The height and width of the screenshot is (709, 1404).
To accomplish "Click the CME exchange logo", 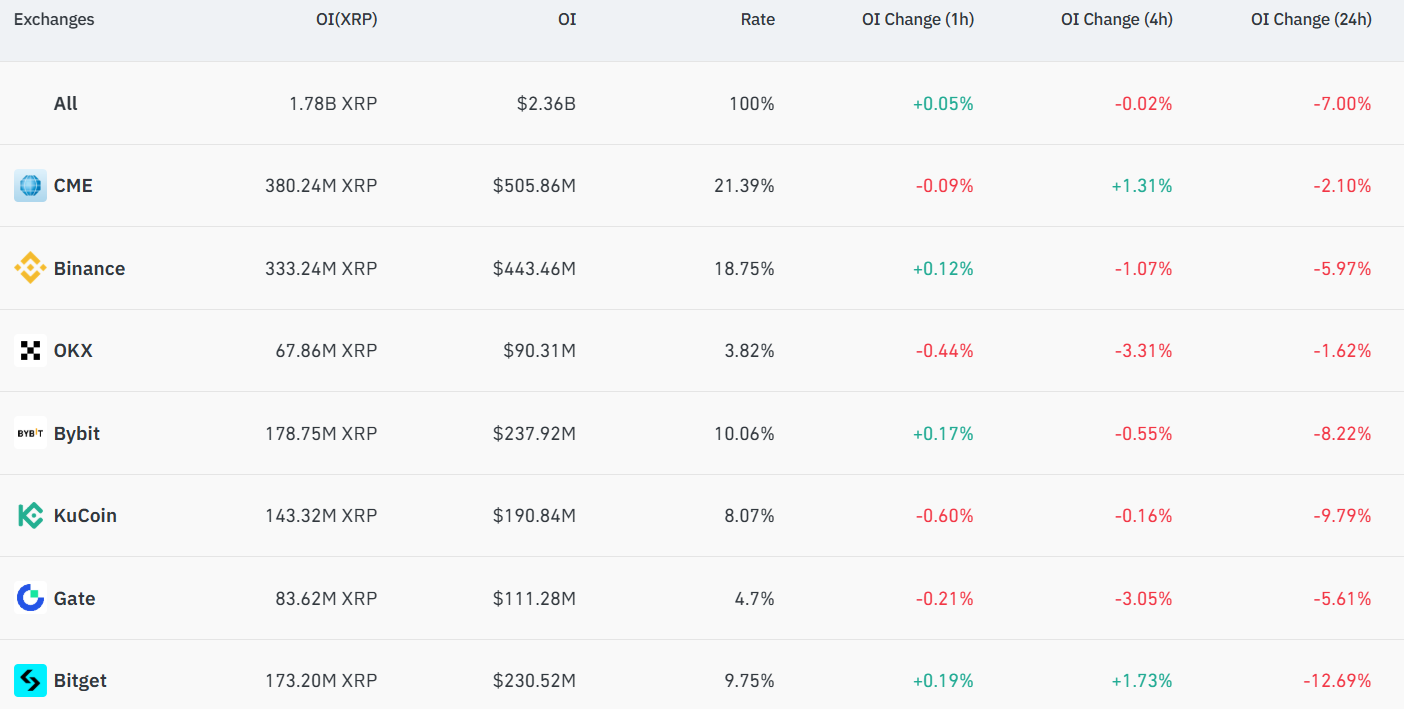I will coord(29,185).
